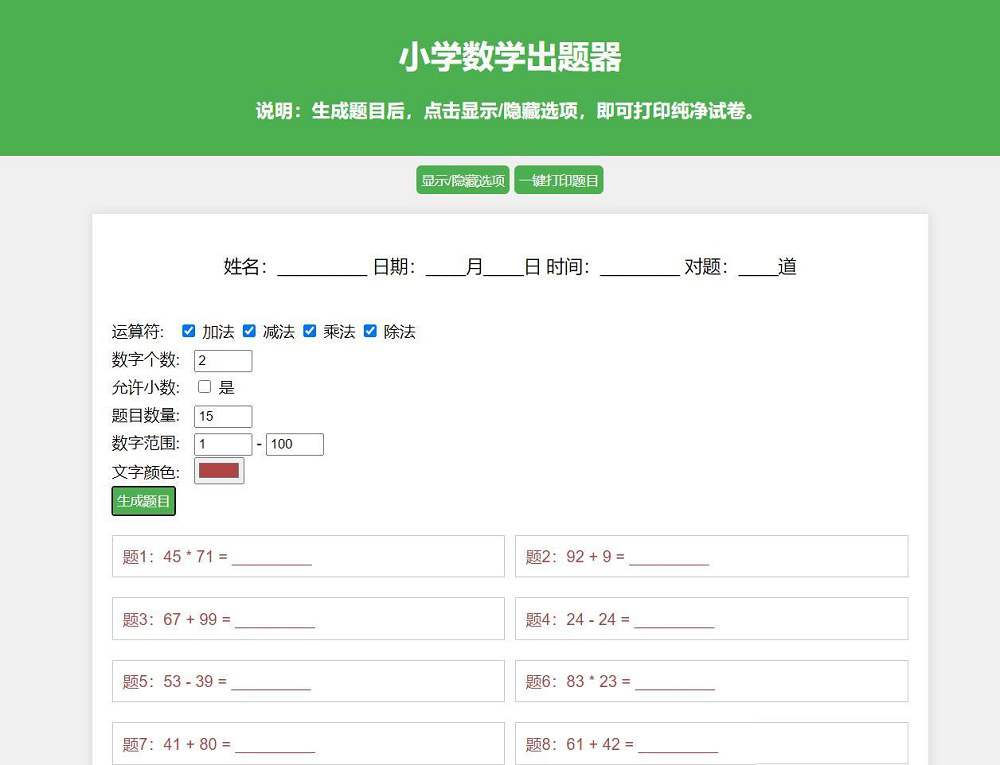The height and width of the screenshot is (765, 1000).
Task: Click the 生成题目 generate button
Action: pos(143,501)
